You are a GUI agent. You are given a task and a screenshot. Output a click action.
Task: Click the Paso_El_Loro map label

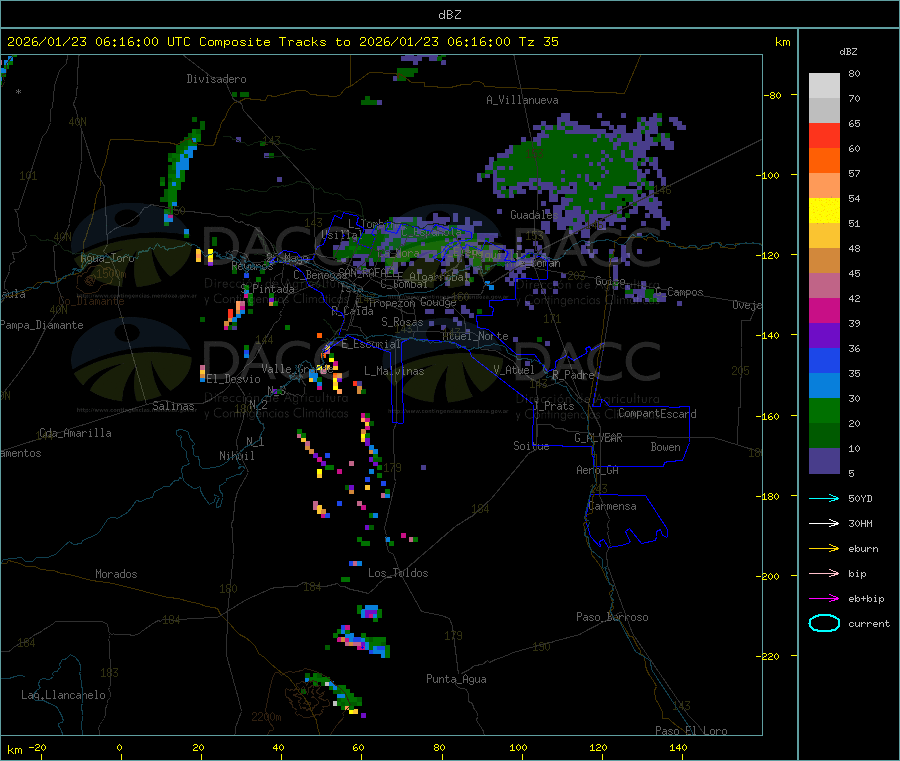click(x=692, y=731)
